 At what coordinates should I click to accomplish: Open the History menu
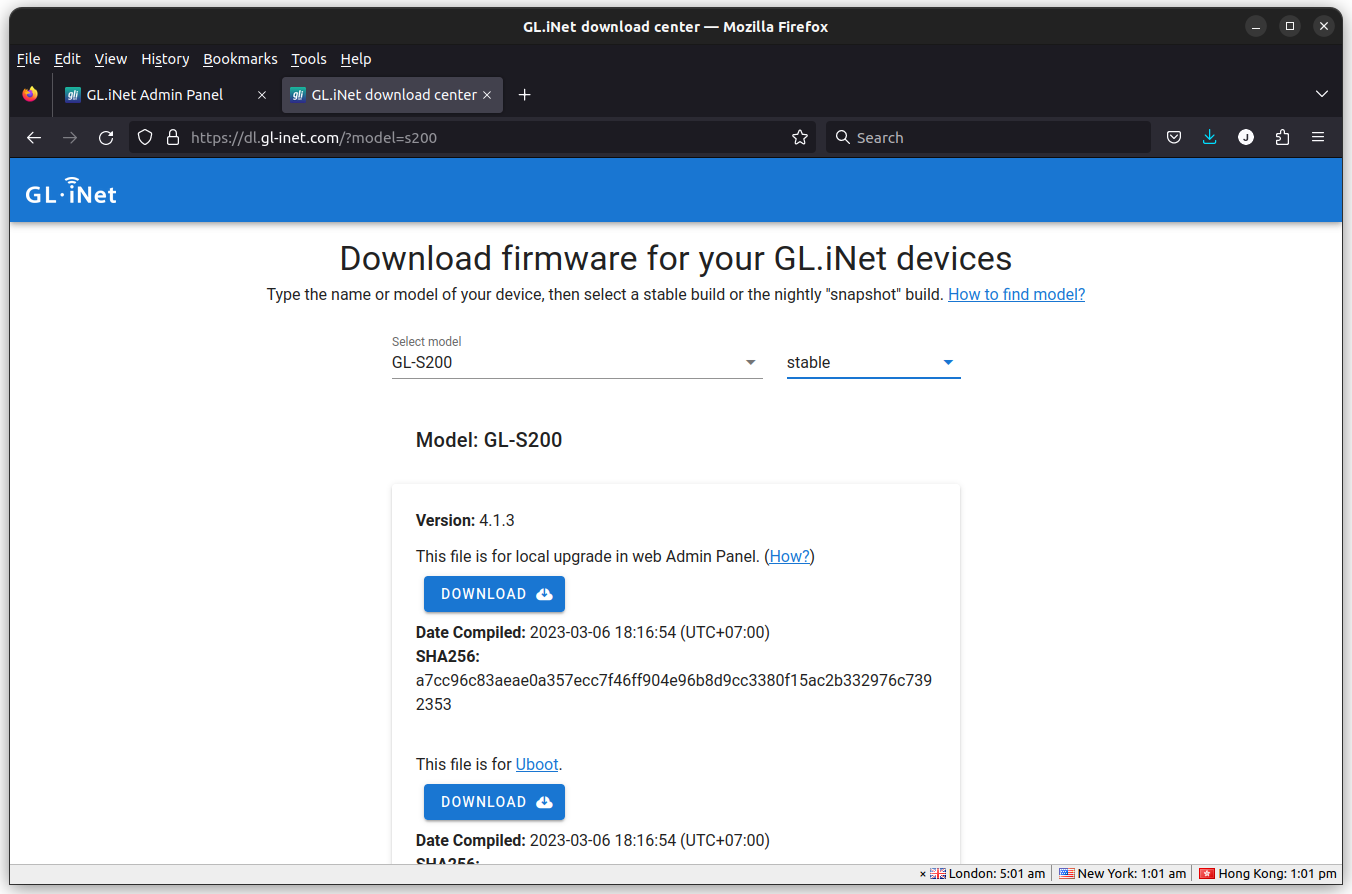point(165,59)
